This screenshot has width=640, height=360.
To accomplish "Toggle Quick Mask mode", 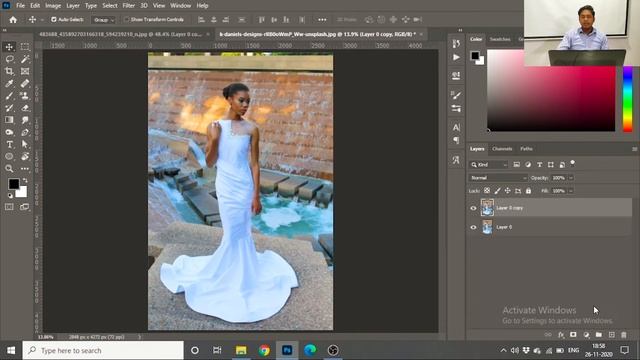I will tap(9, 207).
